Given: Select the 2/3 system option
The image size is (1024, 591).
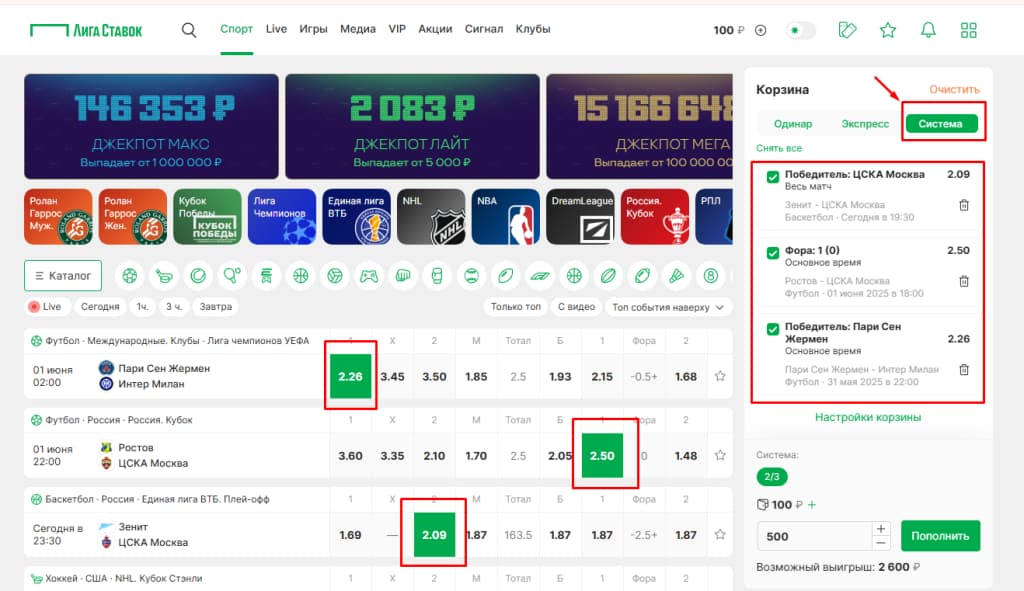Looking at the screenshot, I should click(x=772, y=477).
